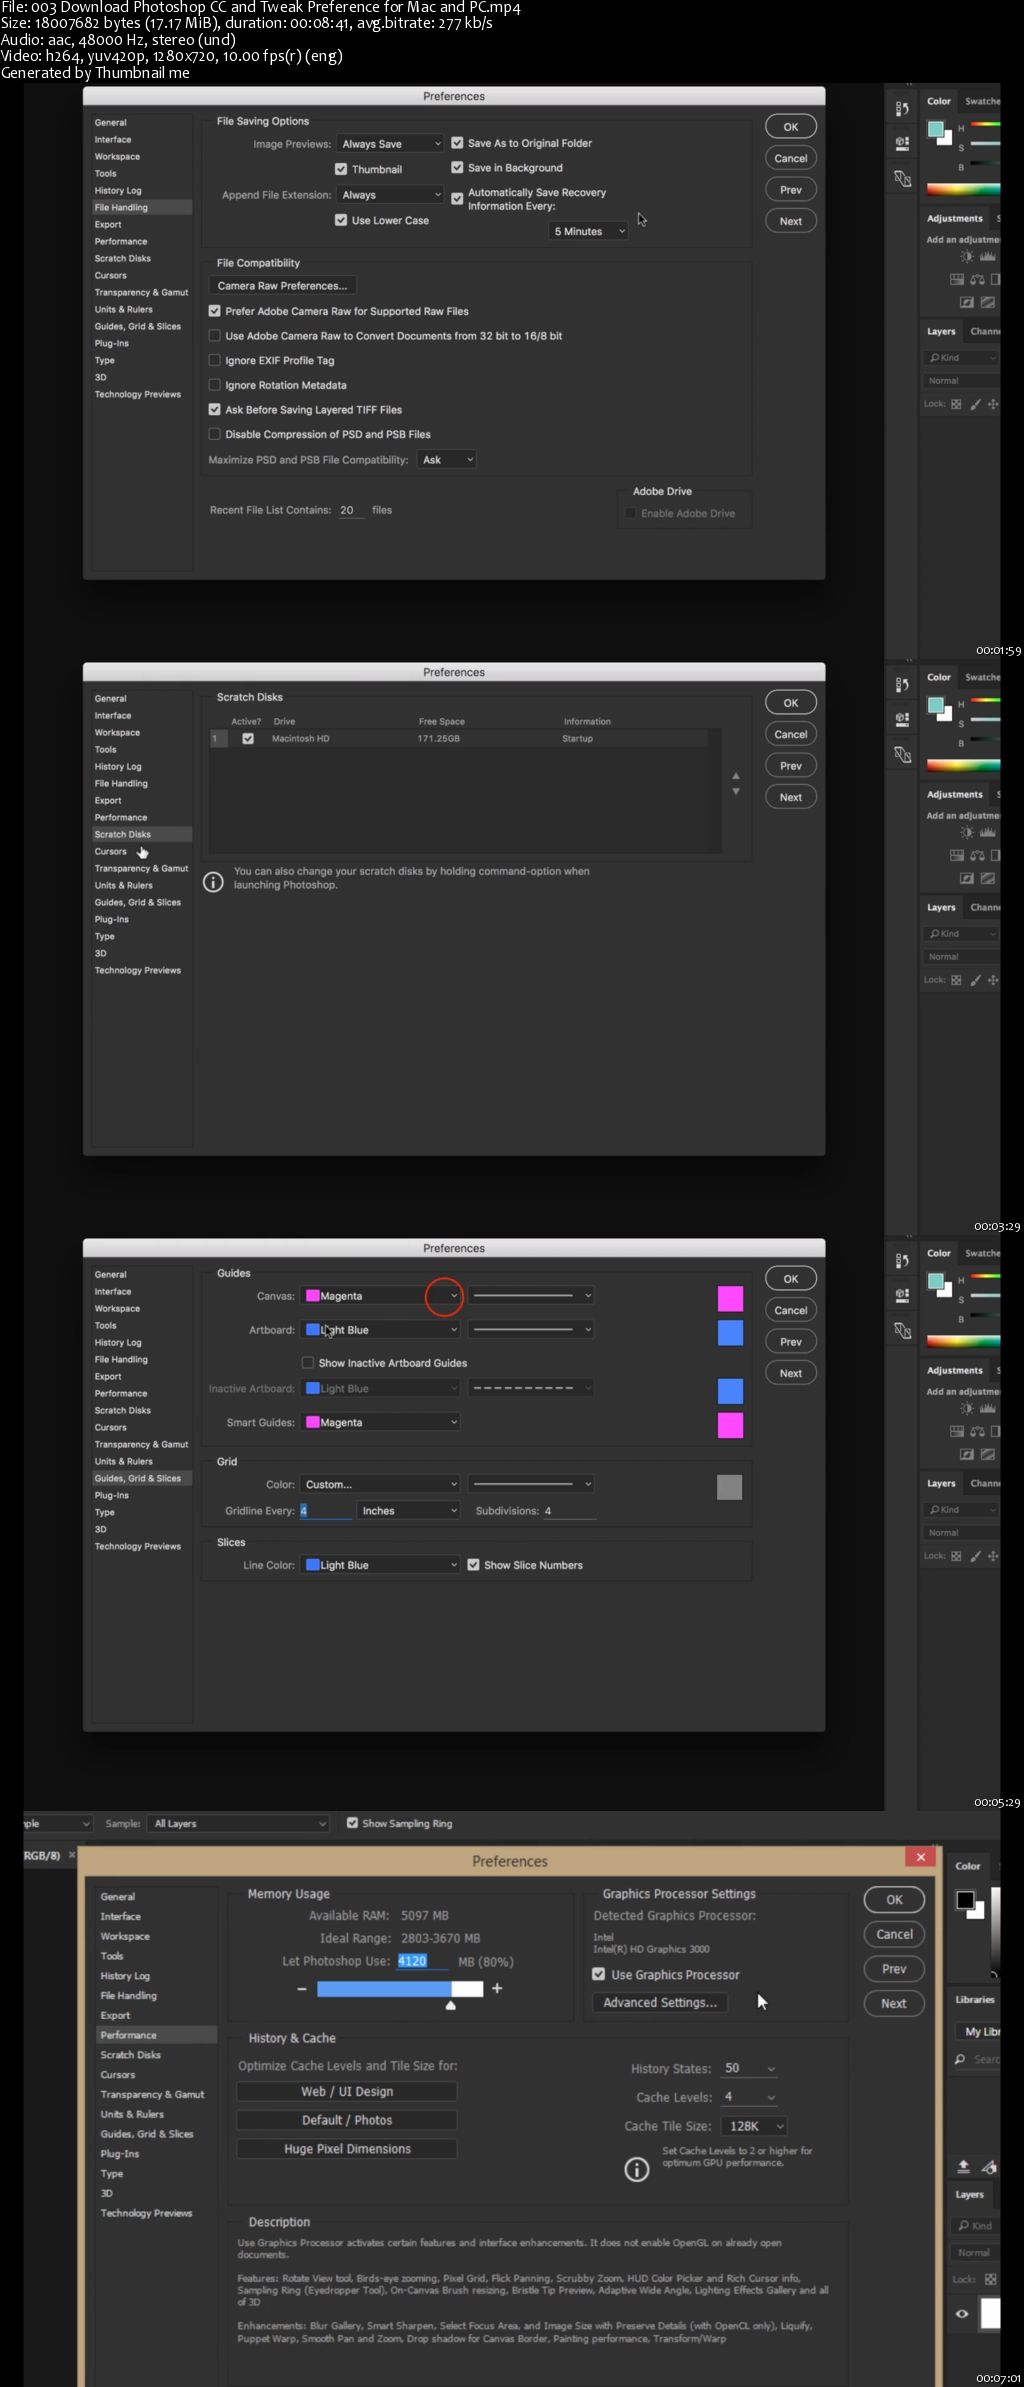The image size is (1024, 2387).
Task: Open Cache Tile Size 128K dropdown
Action: pos(754,2126)
